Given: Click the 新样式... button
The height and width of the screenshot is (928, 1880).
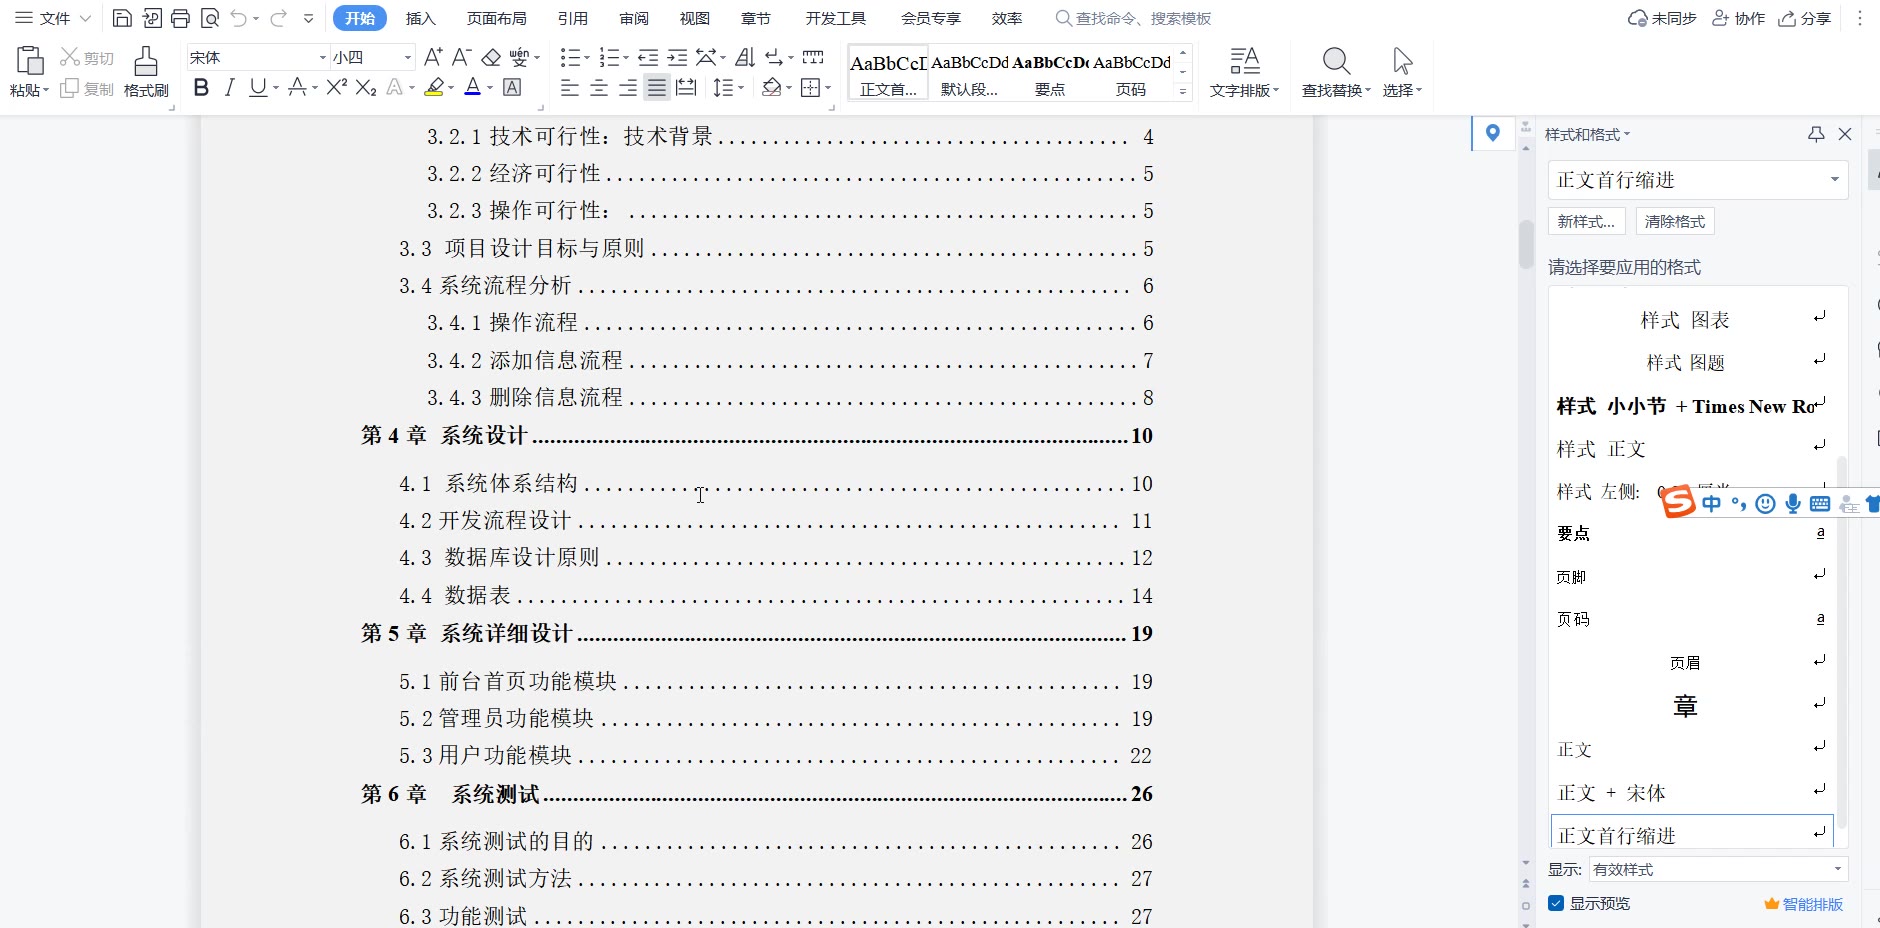Looking at the screenshot, I should point(1587,221).
